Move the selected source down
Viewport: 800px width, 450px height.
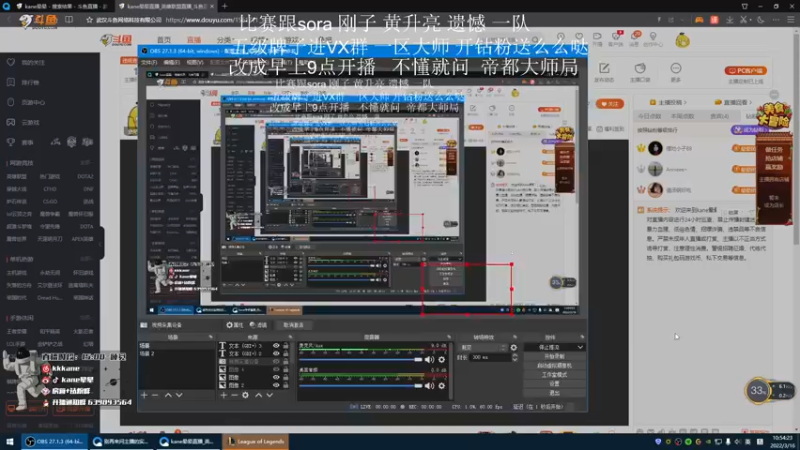(x=269, y=395)
